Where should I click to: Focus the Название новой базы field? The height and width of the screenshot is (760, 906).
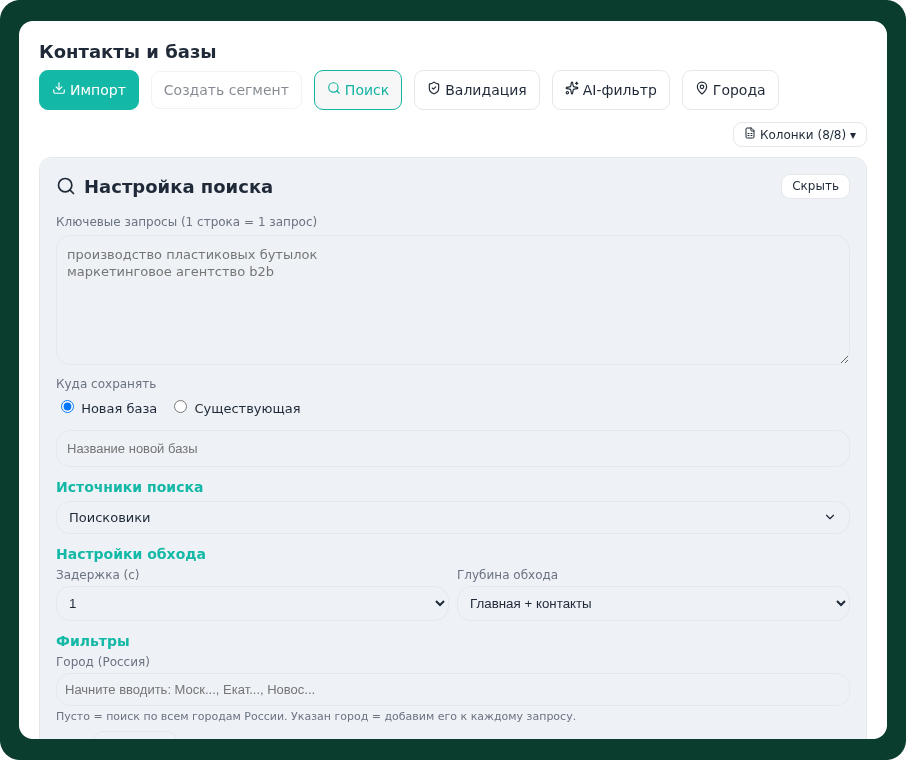tap(452, 448)
